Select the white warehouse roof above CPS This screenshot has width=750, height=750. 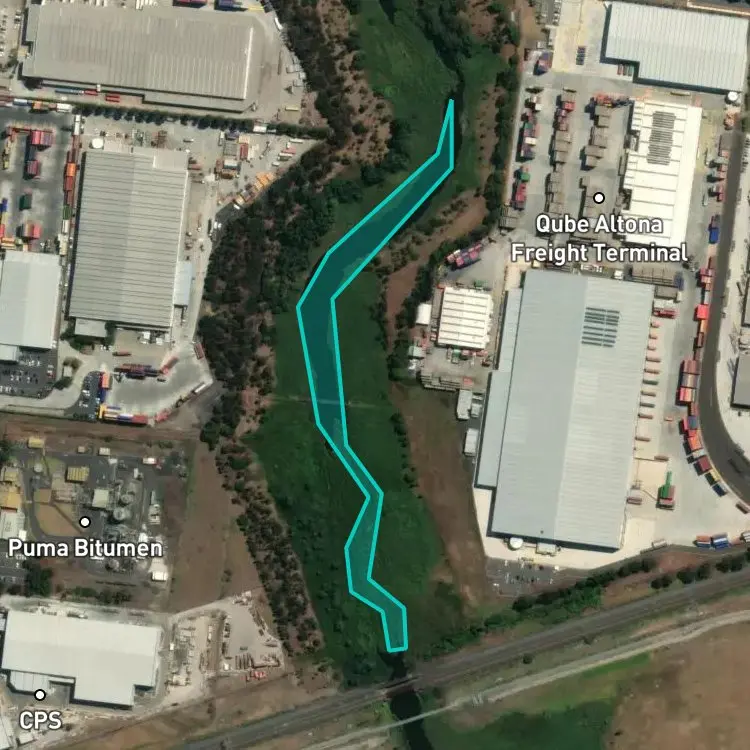[81, 658]
